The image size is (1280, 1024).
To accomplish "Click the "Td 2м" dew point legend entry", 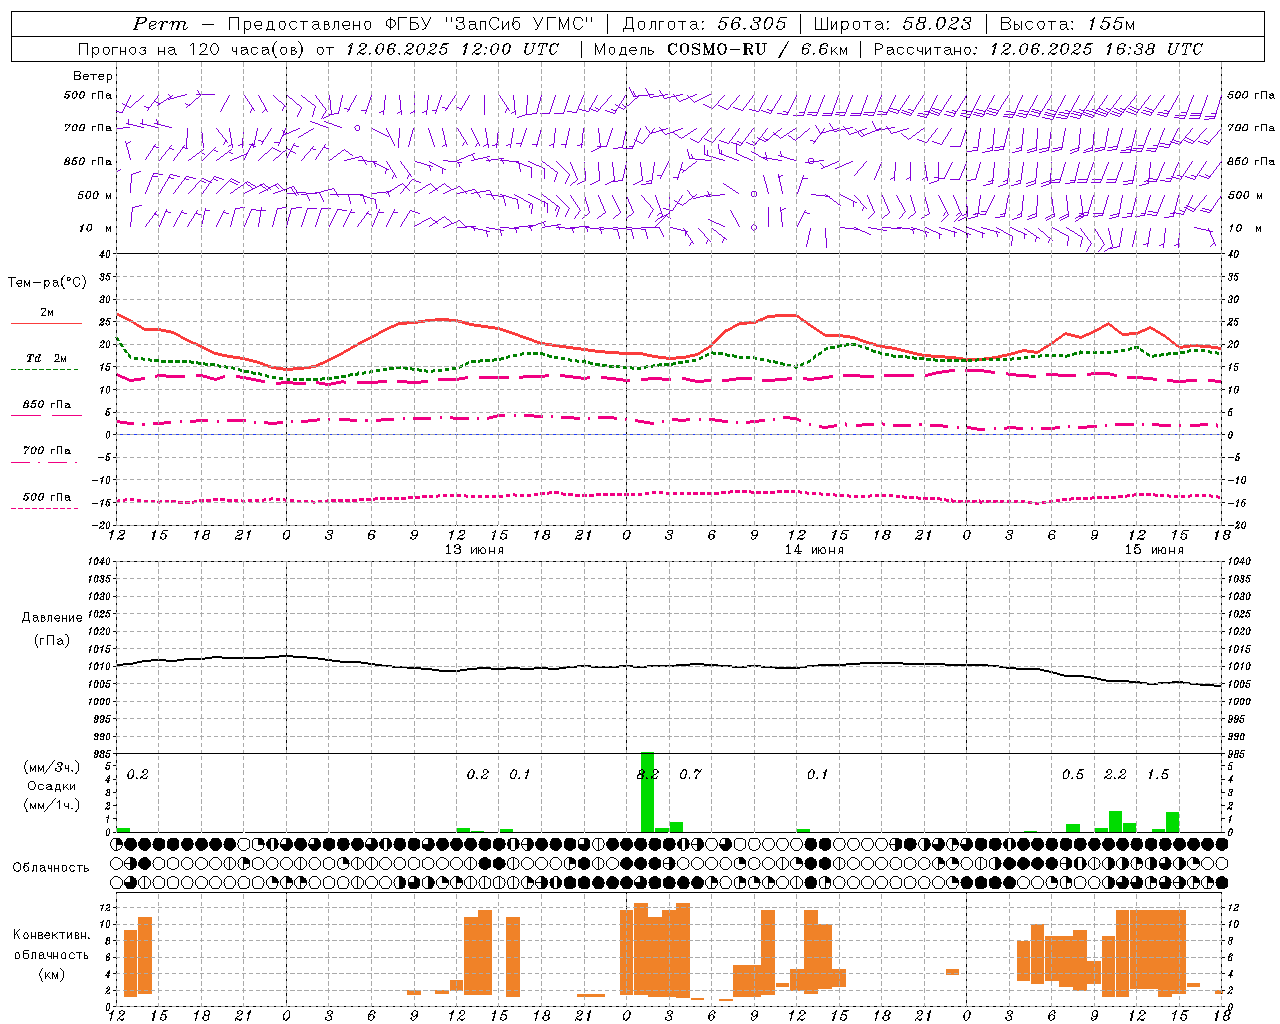I will (x=46, y=358).
